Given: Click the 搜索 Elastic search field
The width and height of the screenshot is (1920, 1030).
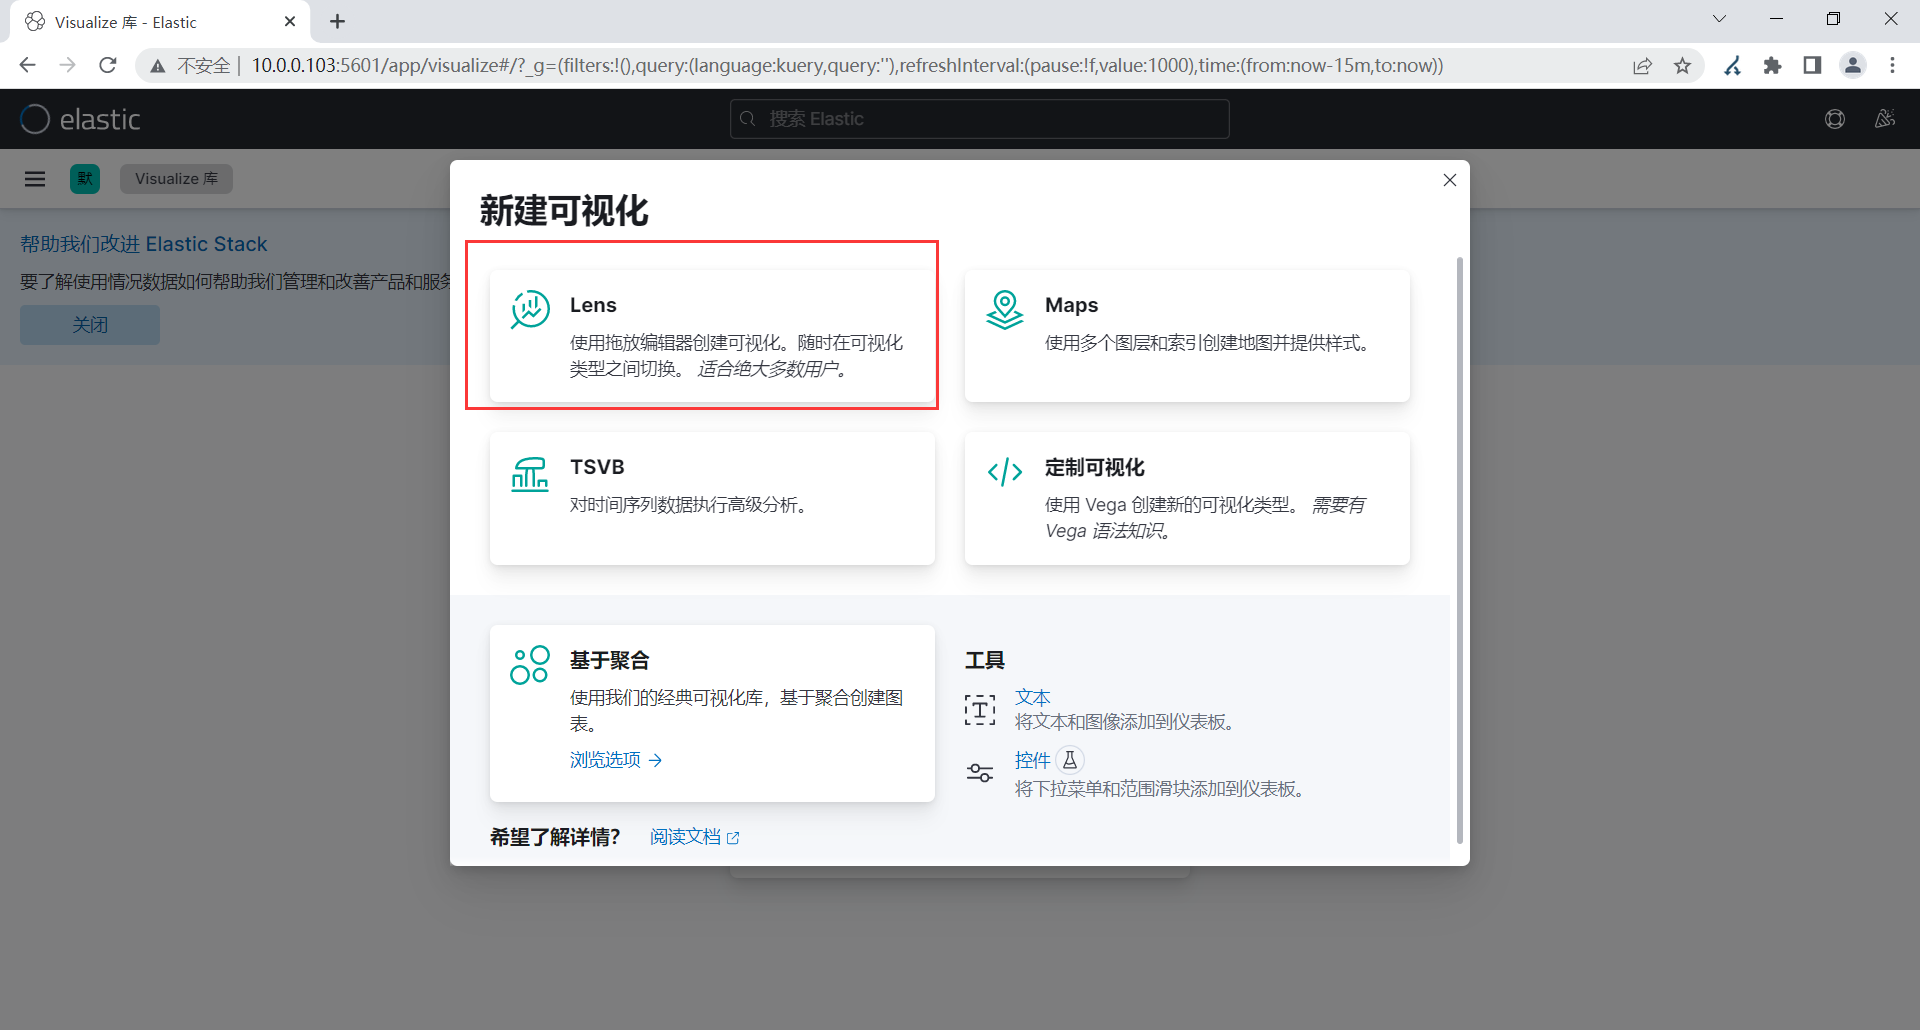Looking at the screenshot, I should pos(980,119).
